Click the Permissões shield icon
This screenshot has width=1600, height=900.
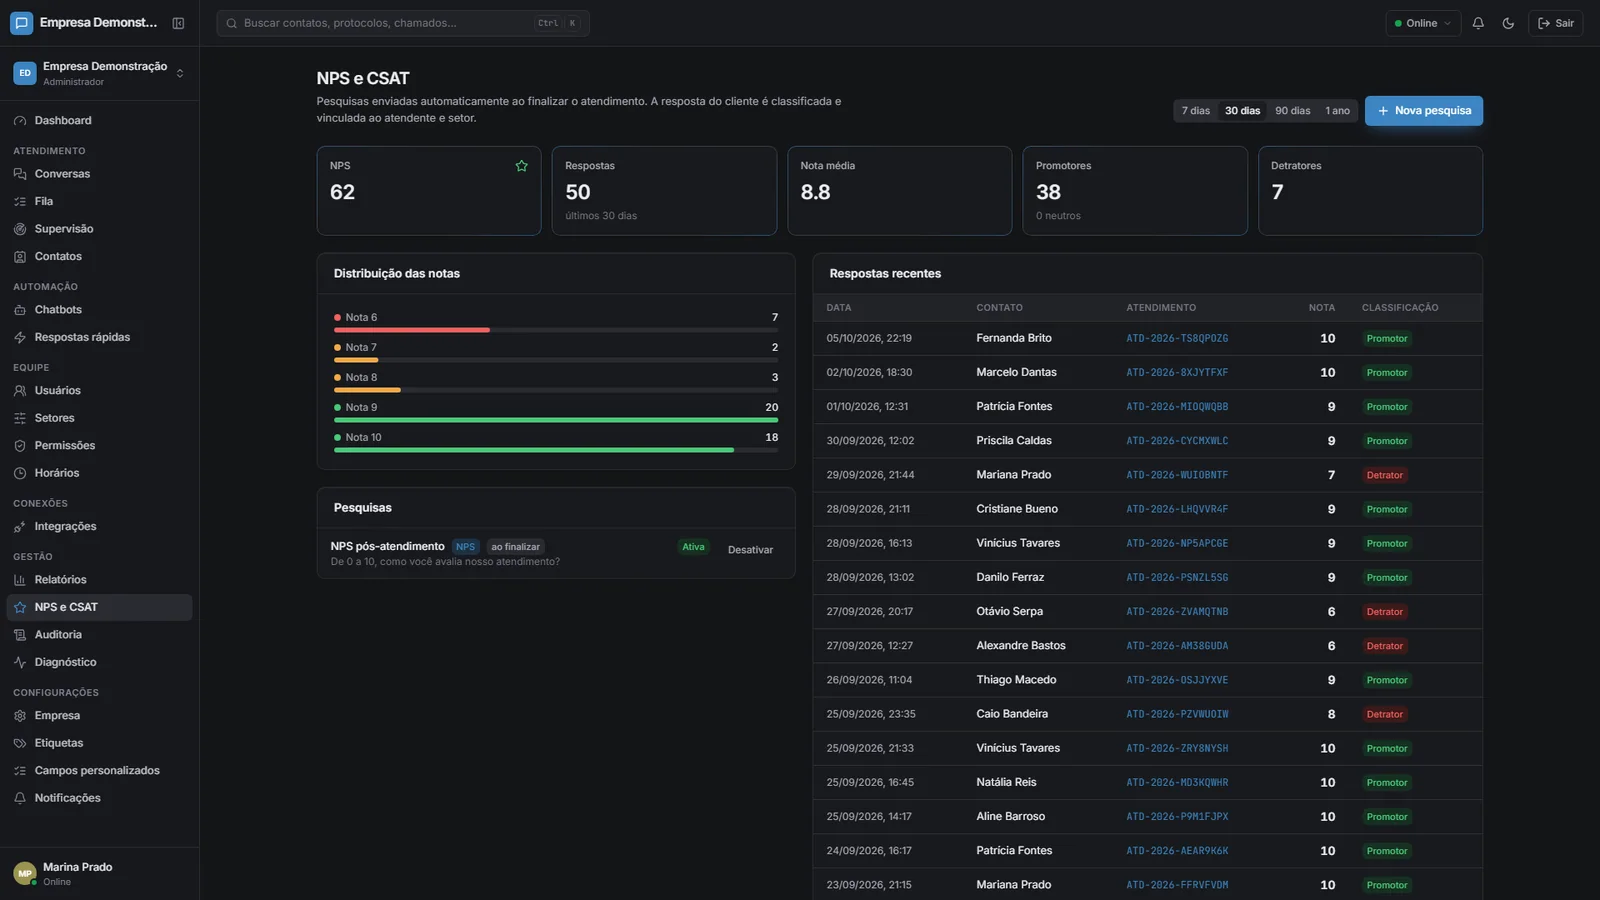(x=20, y=445)
